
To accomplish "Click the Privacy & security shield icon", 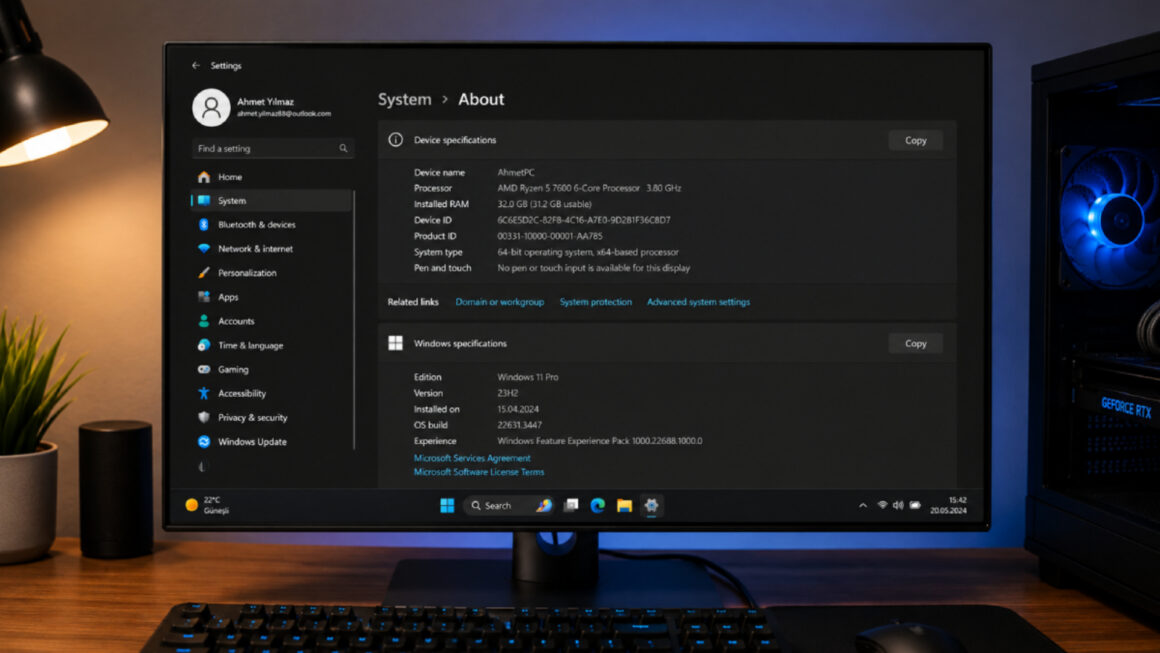I will pyautogui.click(x=204, y=417).
